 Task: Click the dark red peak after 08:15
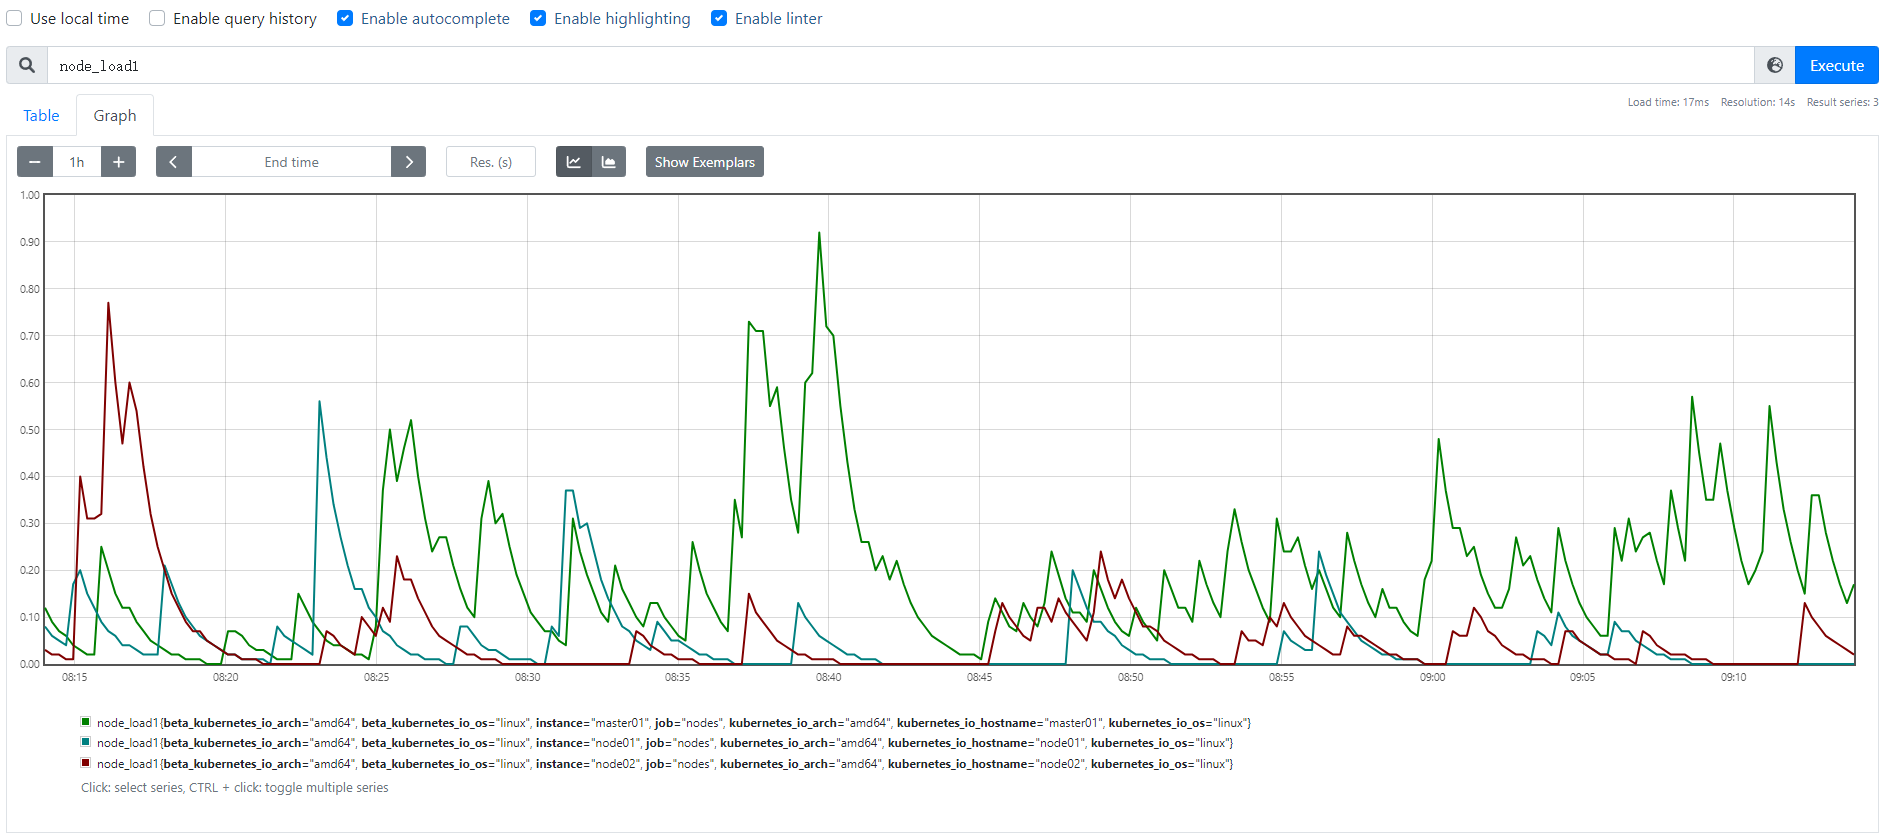(x=108, y=303)
